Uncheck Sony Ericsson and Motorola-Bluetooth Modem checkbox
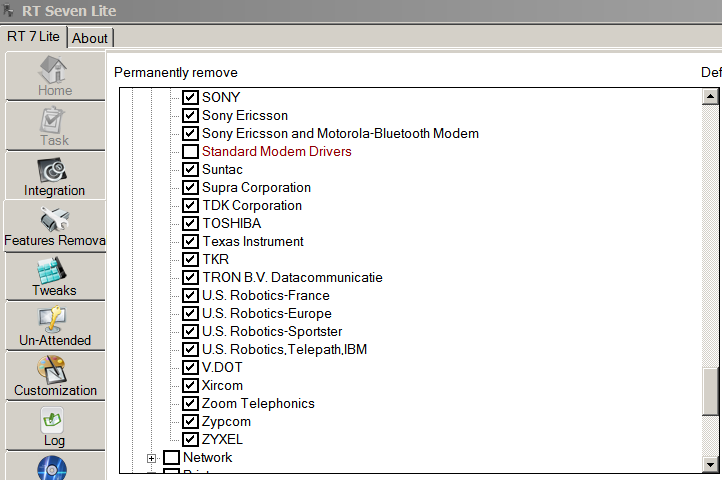Image resolution: width=722 pixels, height=480 pixels. (x=190, y=133)
